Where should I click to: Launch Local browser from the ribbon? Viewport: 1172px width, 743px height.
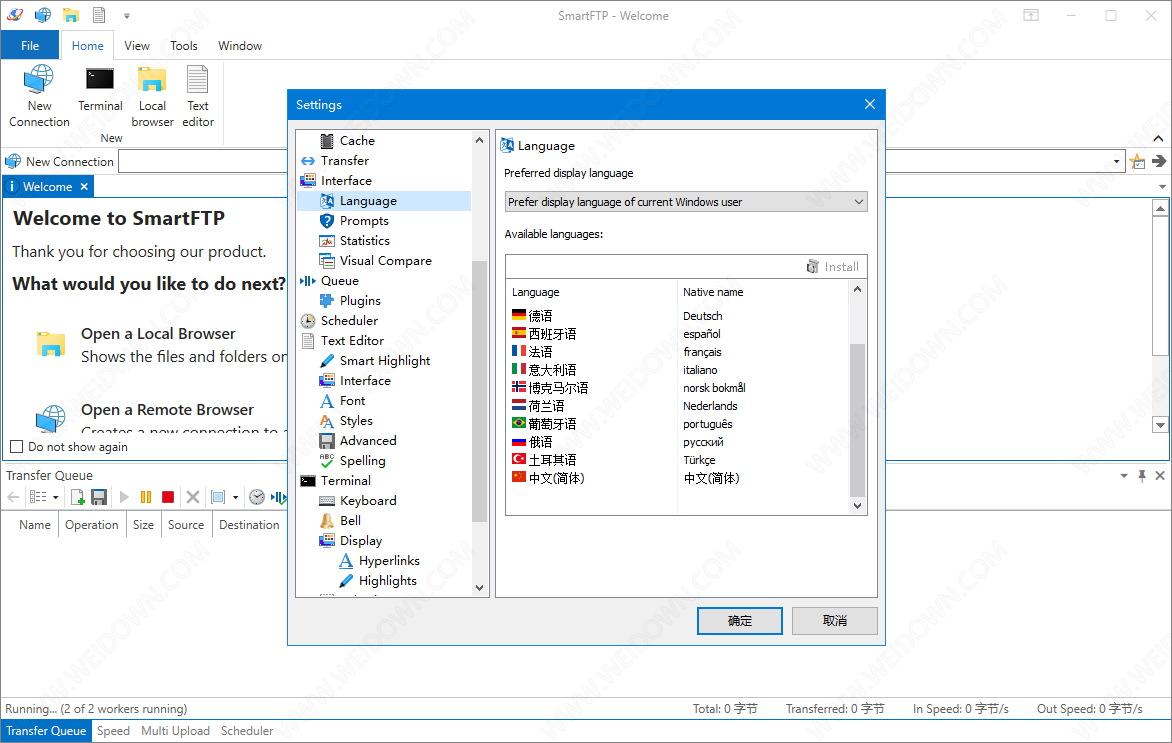(x=152, y=96)
